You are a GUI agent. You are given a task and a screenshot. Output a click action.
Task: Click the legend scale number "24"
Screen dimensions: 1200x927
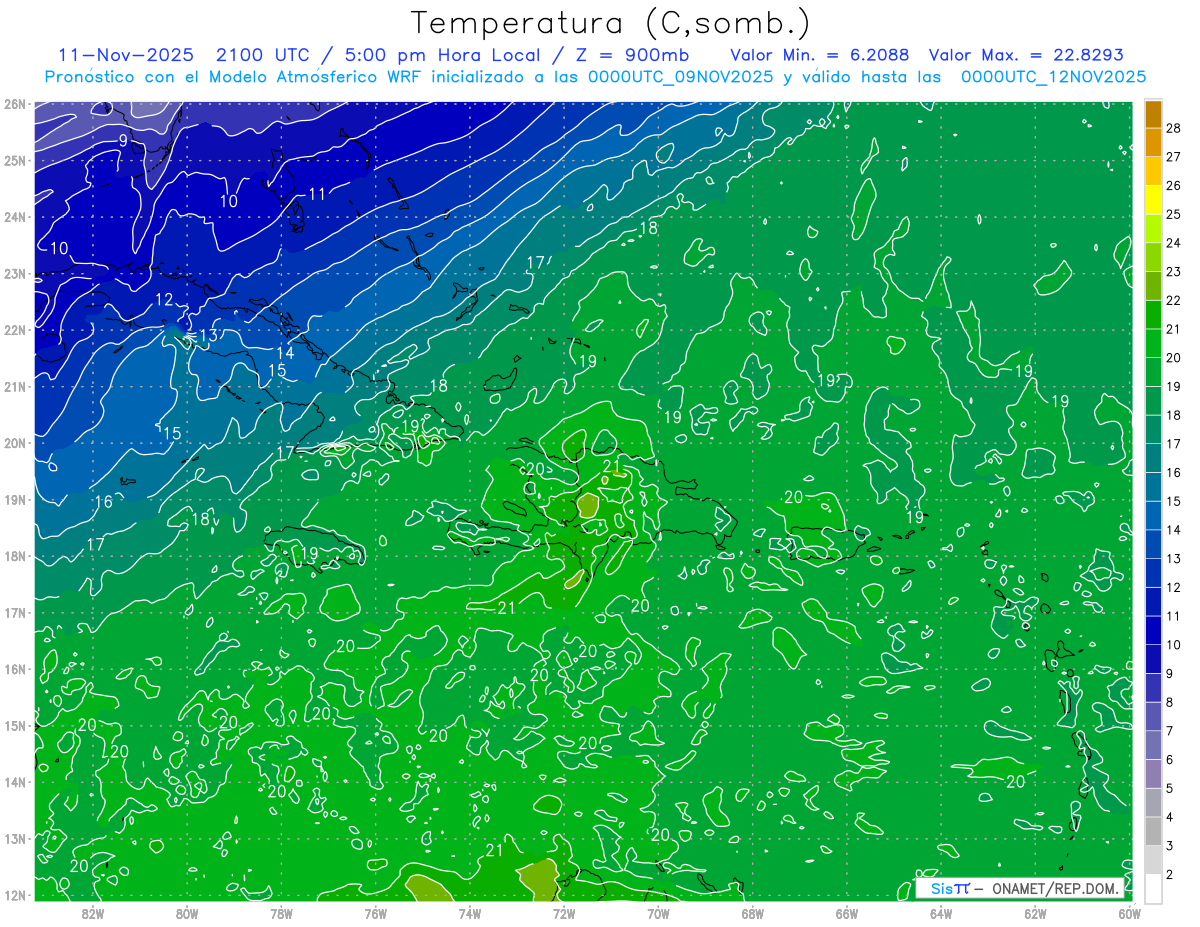[x=1174, y=243]
